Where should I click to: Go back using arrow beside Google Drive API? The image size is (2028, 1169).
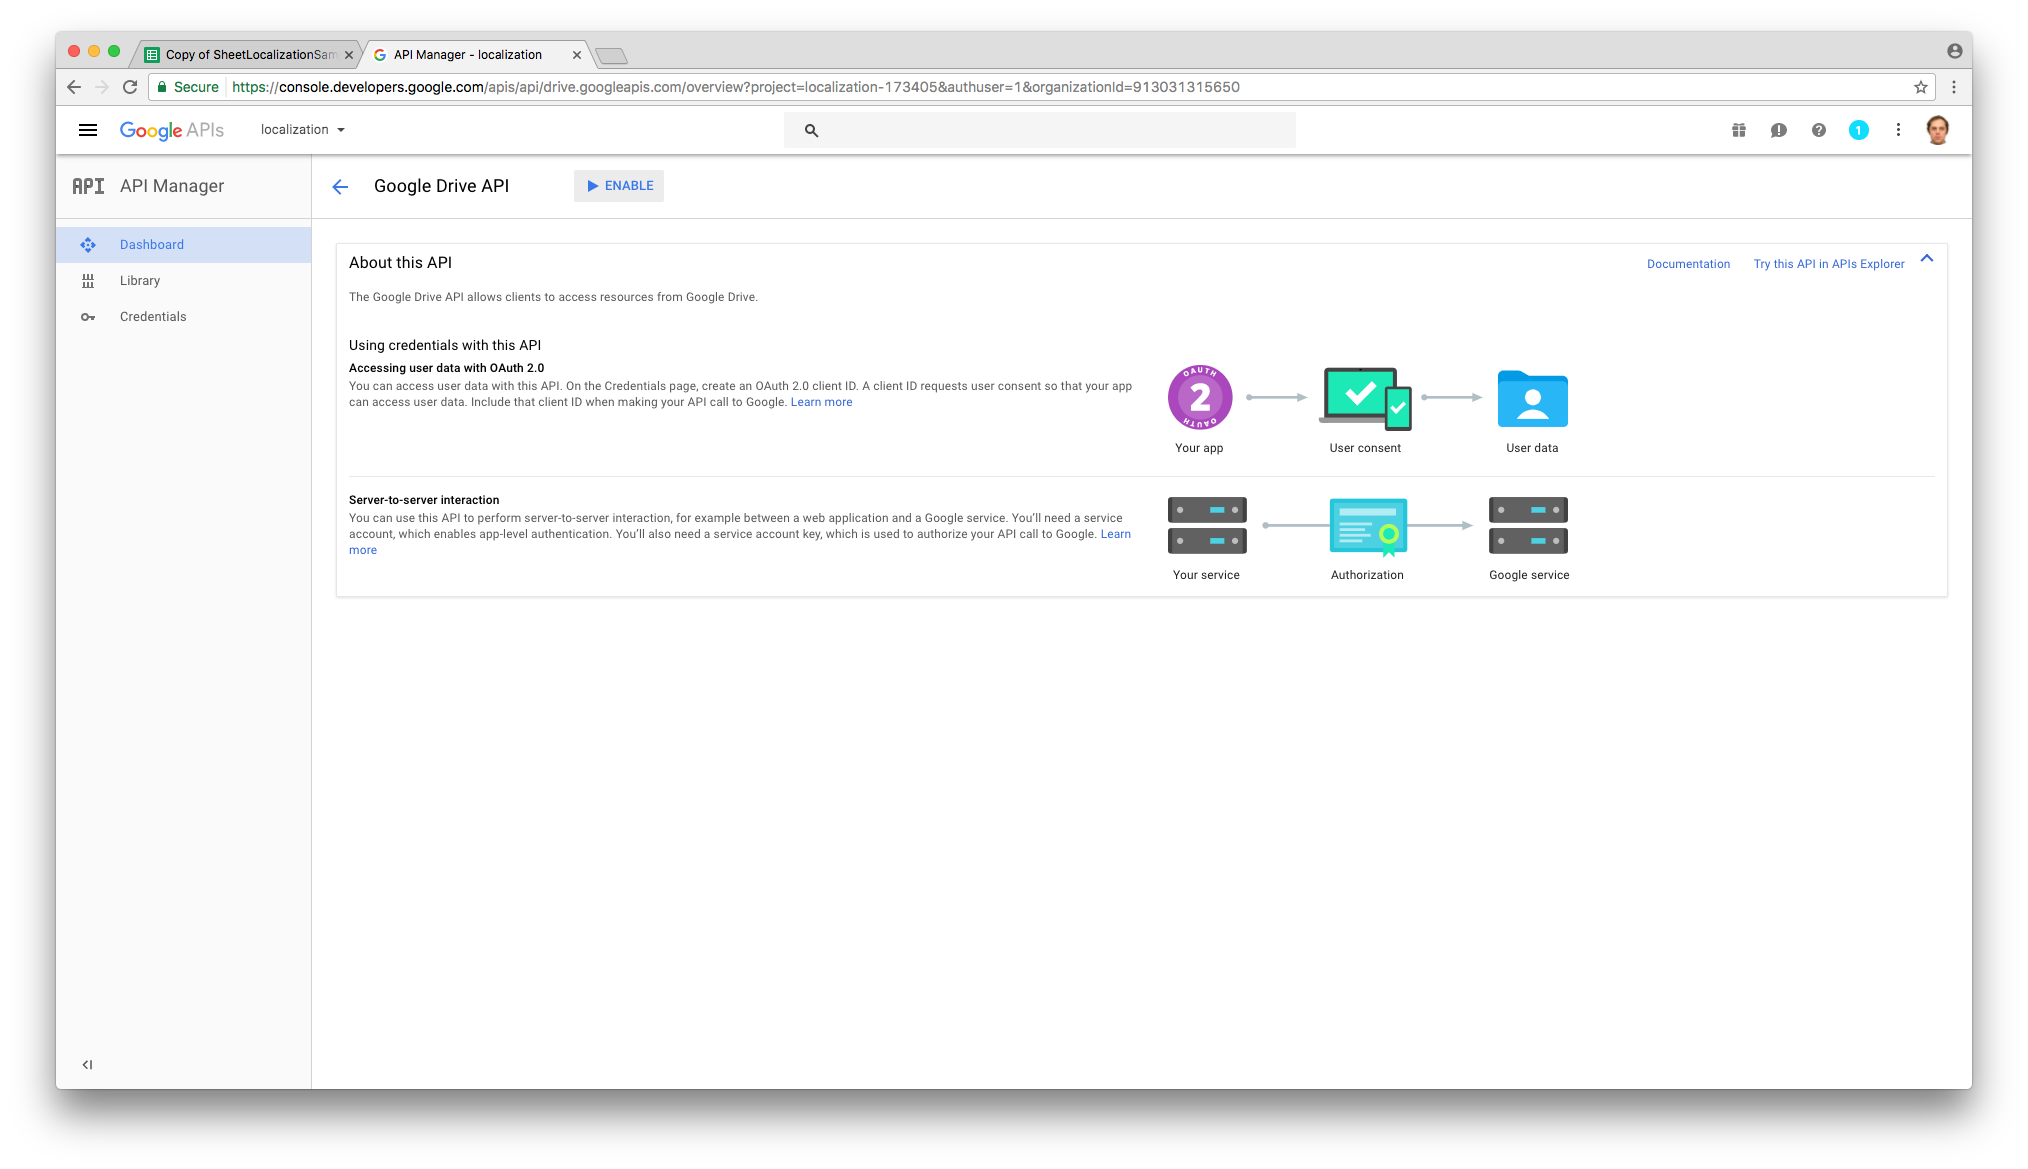(340, 187)
